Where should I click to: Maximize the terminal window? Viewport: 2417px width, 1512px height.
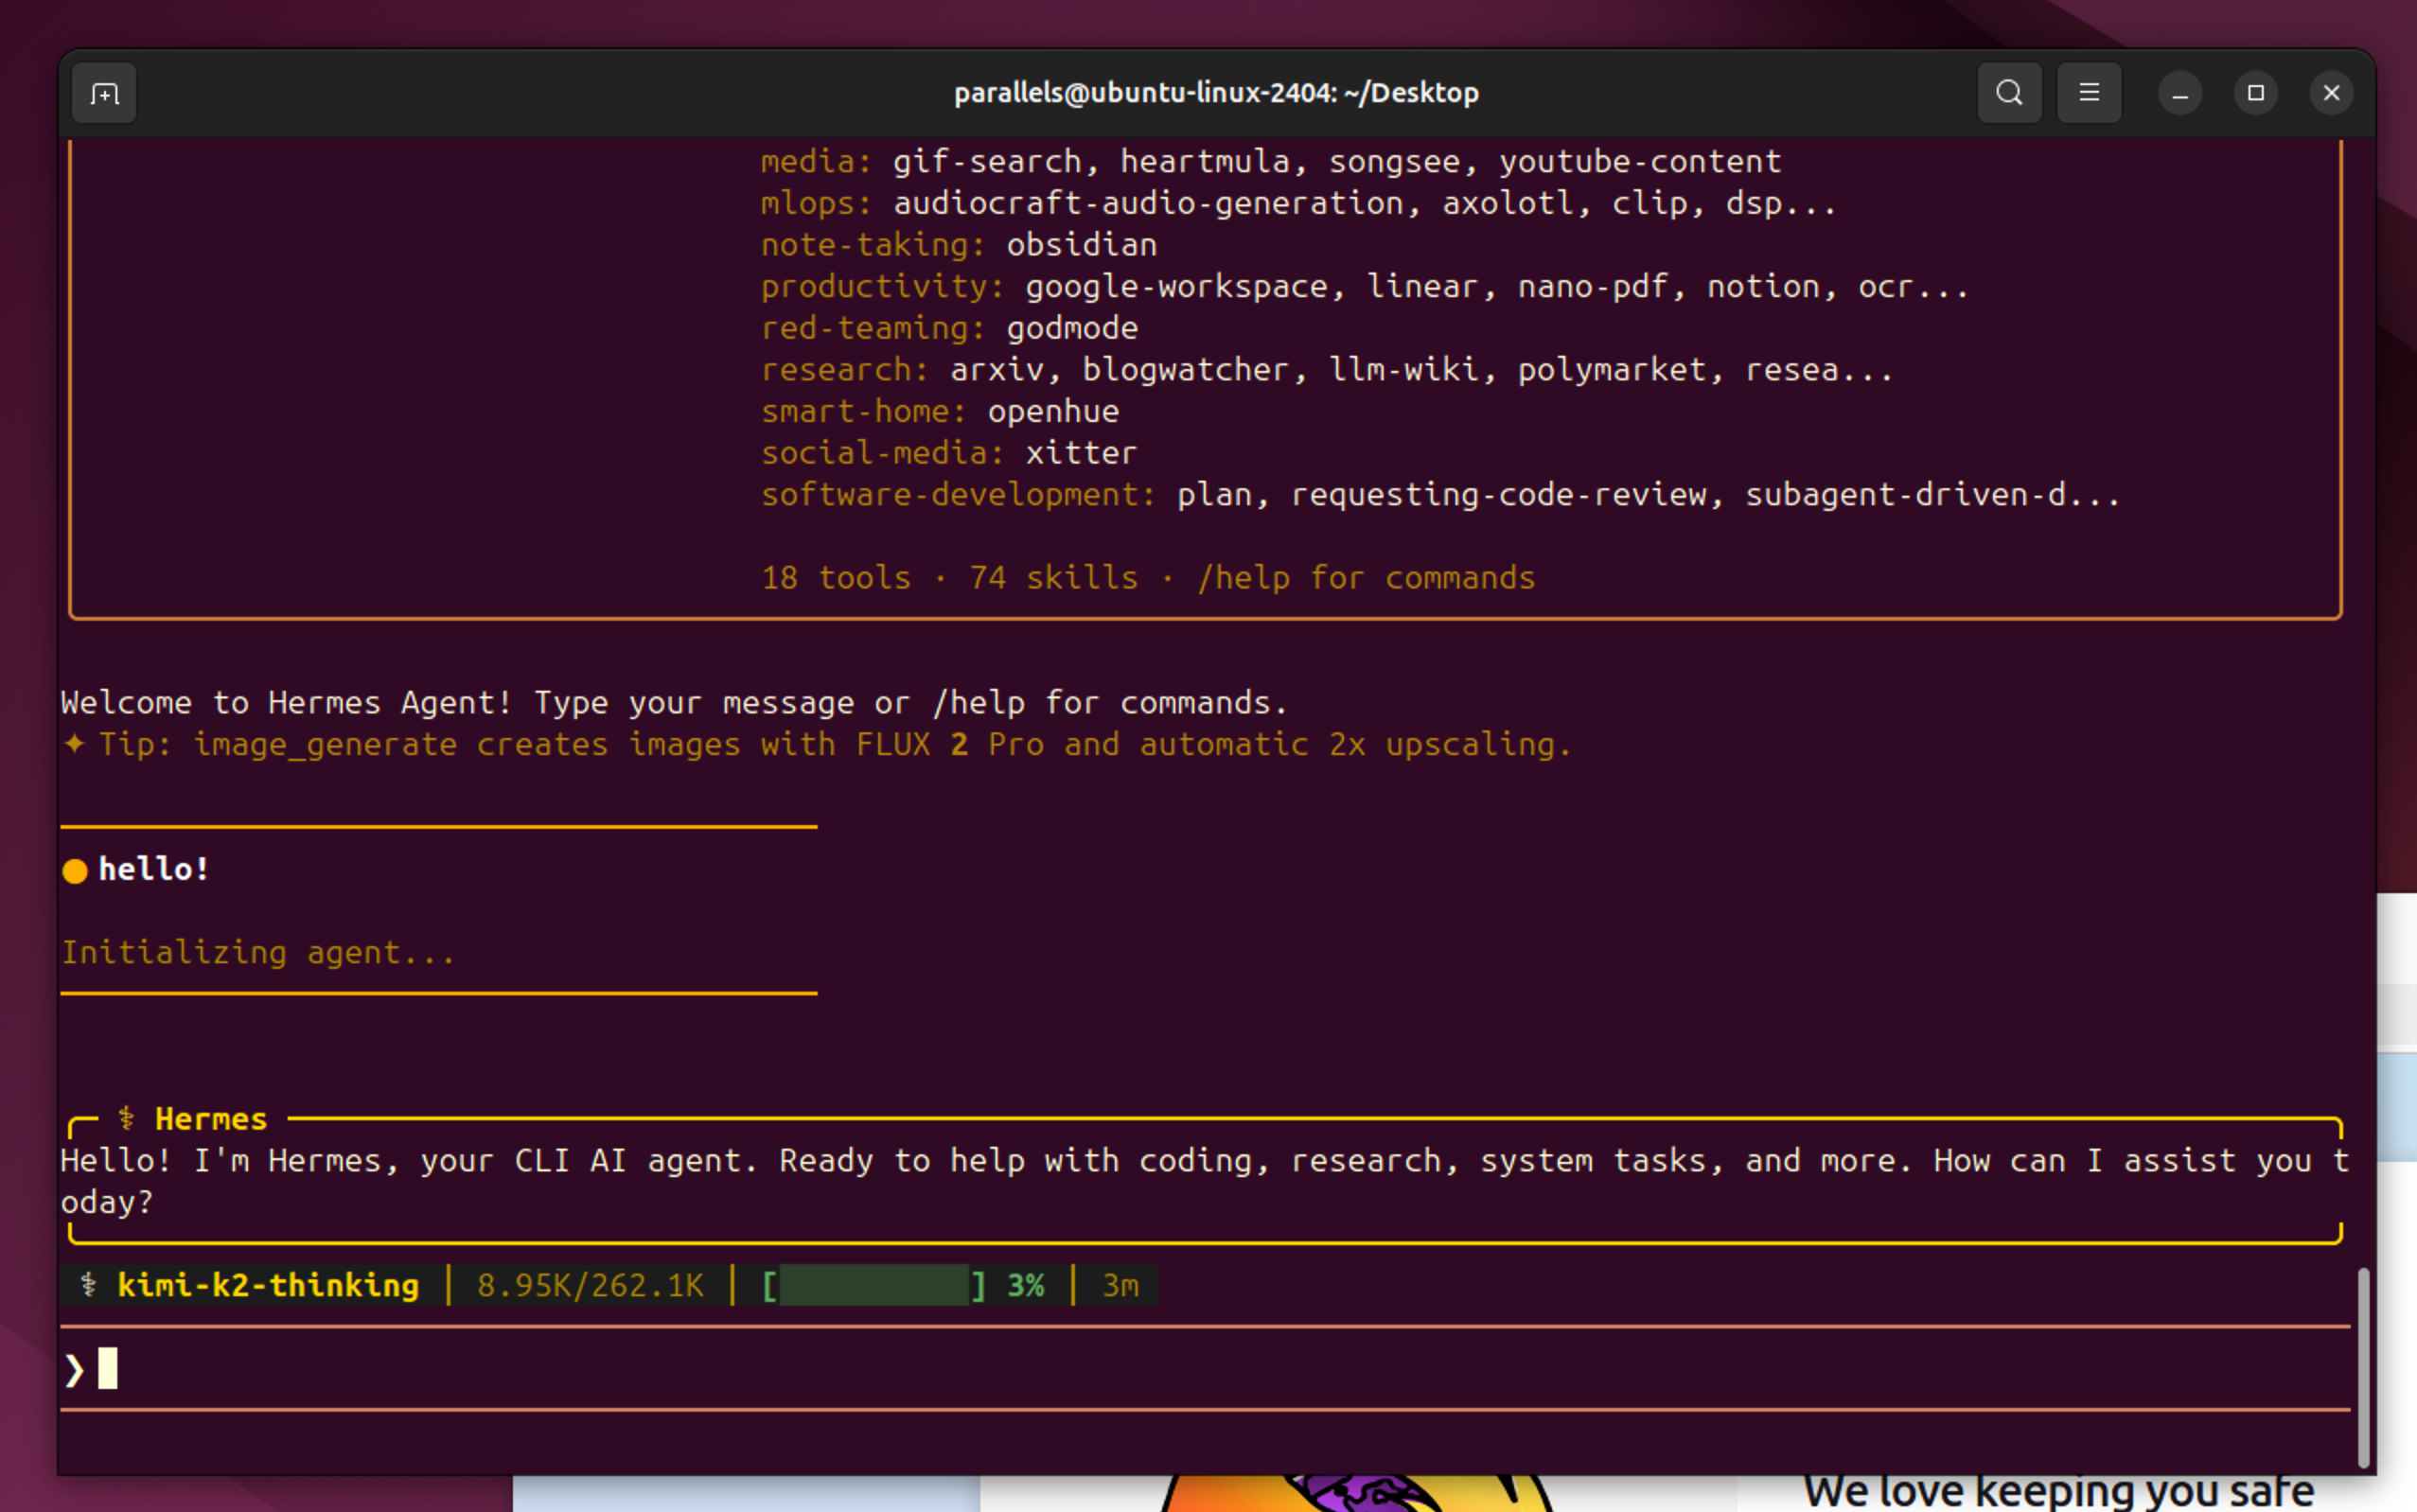pos(2255,93)
